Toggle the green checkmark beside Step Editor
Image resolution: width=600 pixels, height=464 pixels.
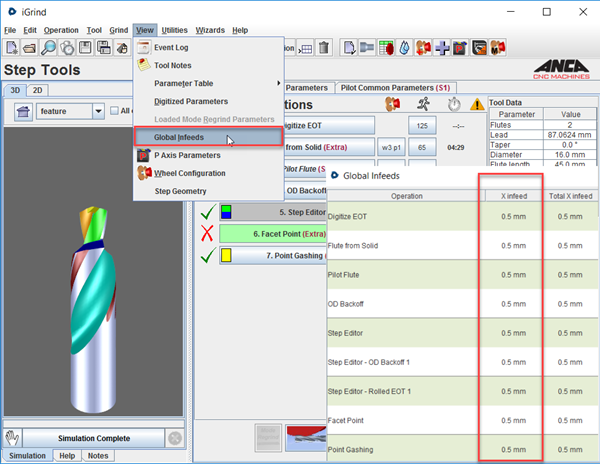tap(206, 212)
